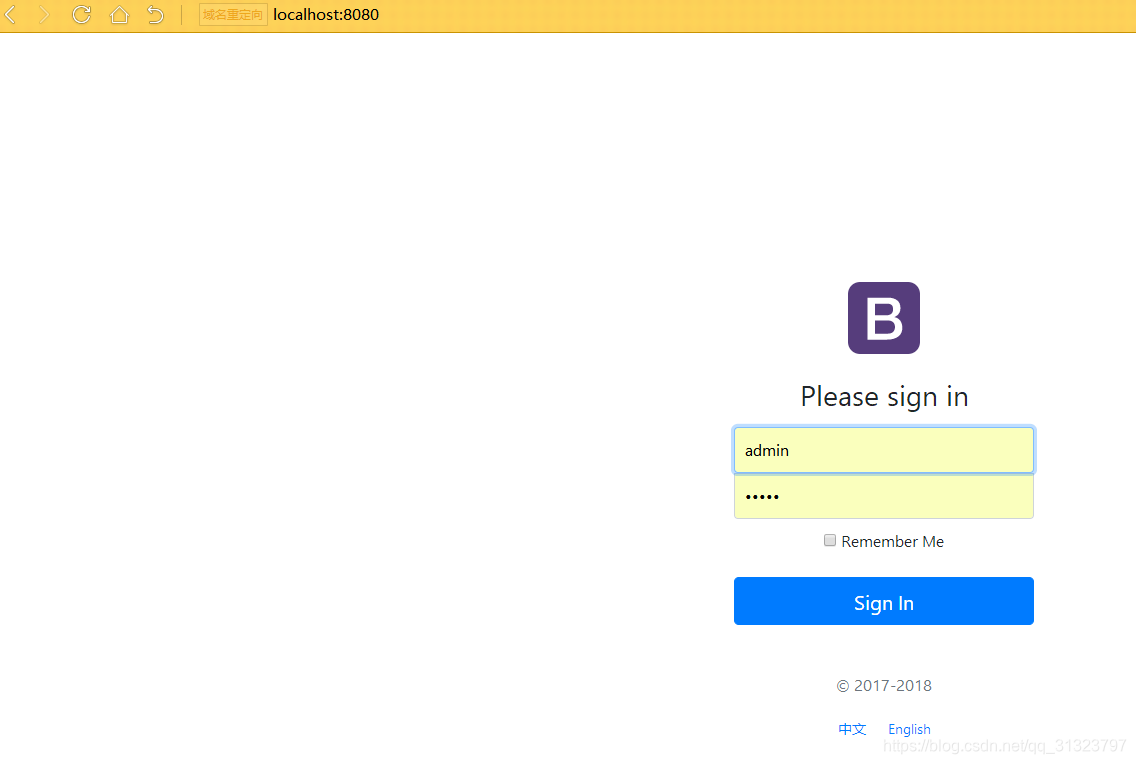
Task: Focus the username field containing admin
Action: point(884,450)
